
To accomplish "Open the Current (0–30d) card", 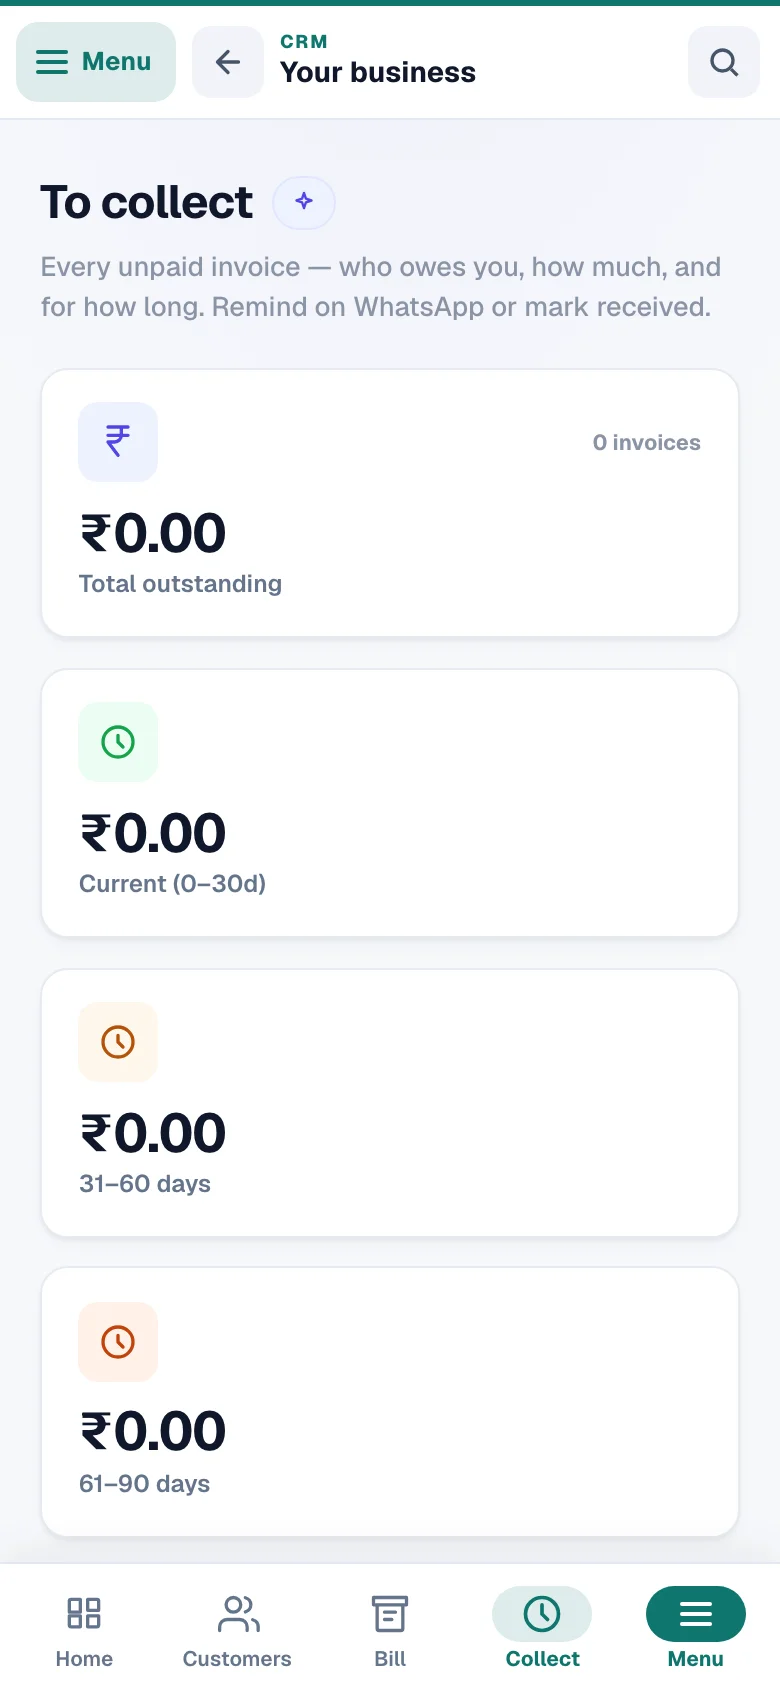I will [x=390, y=803].
